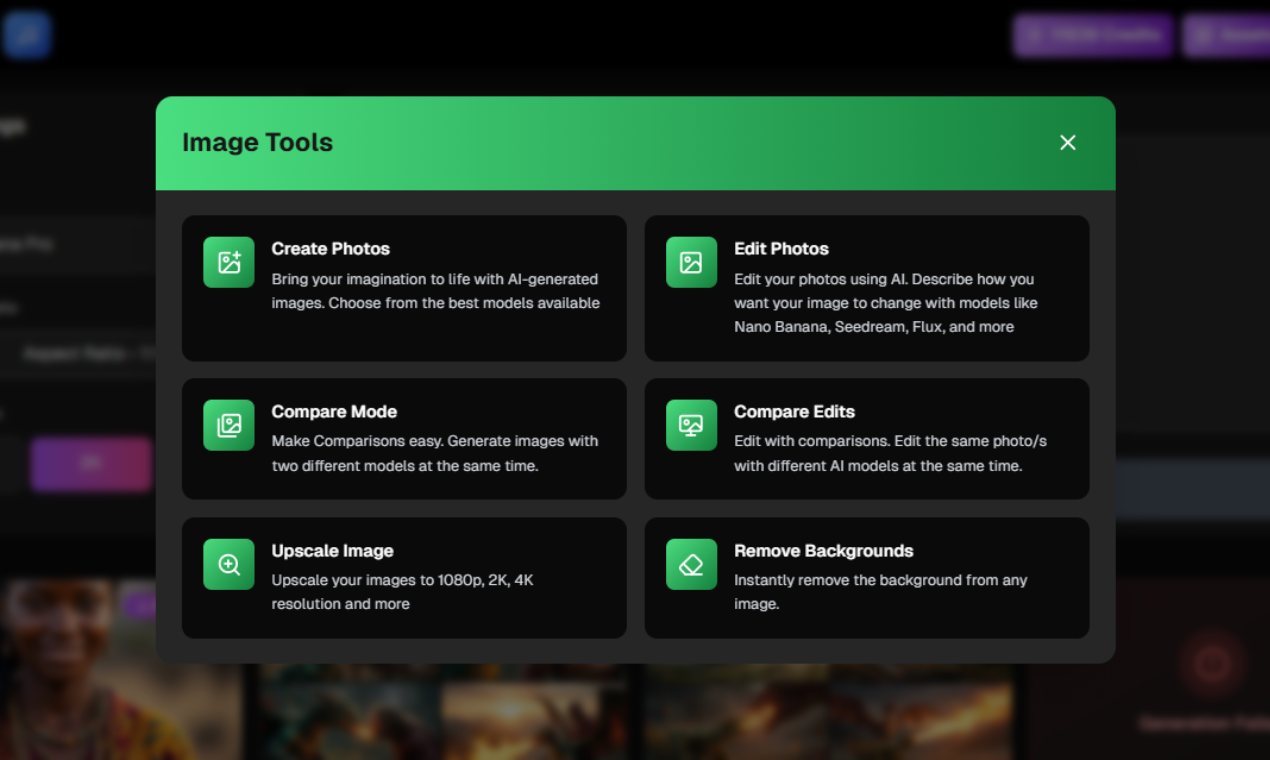Viewport: 1270px width, 760px height.
Task: Click the Remove Backgrounds eraser icon
Action: 691,563
